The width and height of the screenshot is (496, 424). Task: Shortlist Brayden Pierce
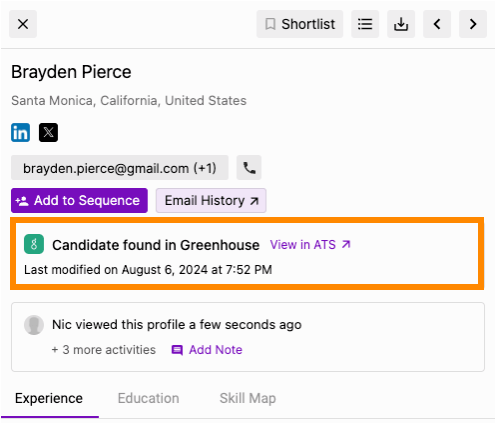[x=299, y=24]
